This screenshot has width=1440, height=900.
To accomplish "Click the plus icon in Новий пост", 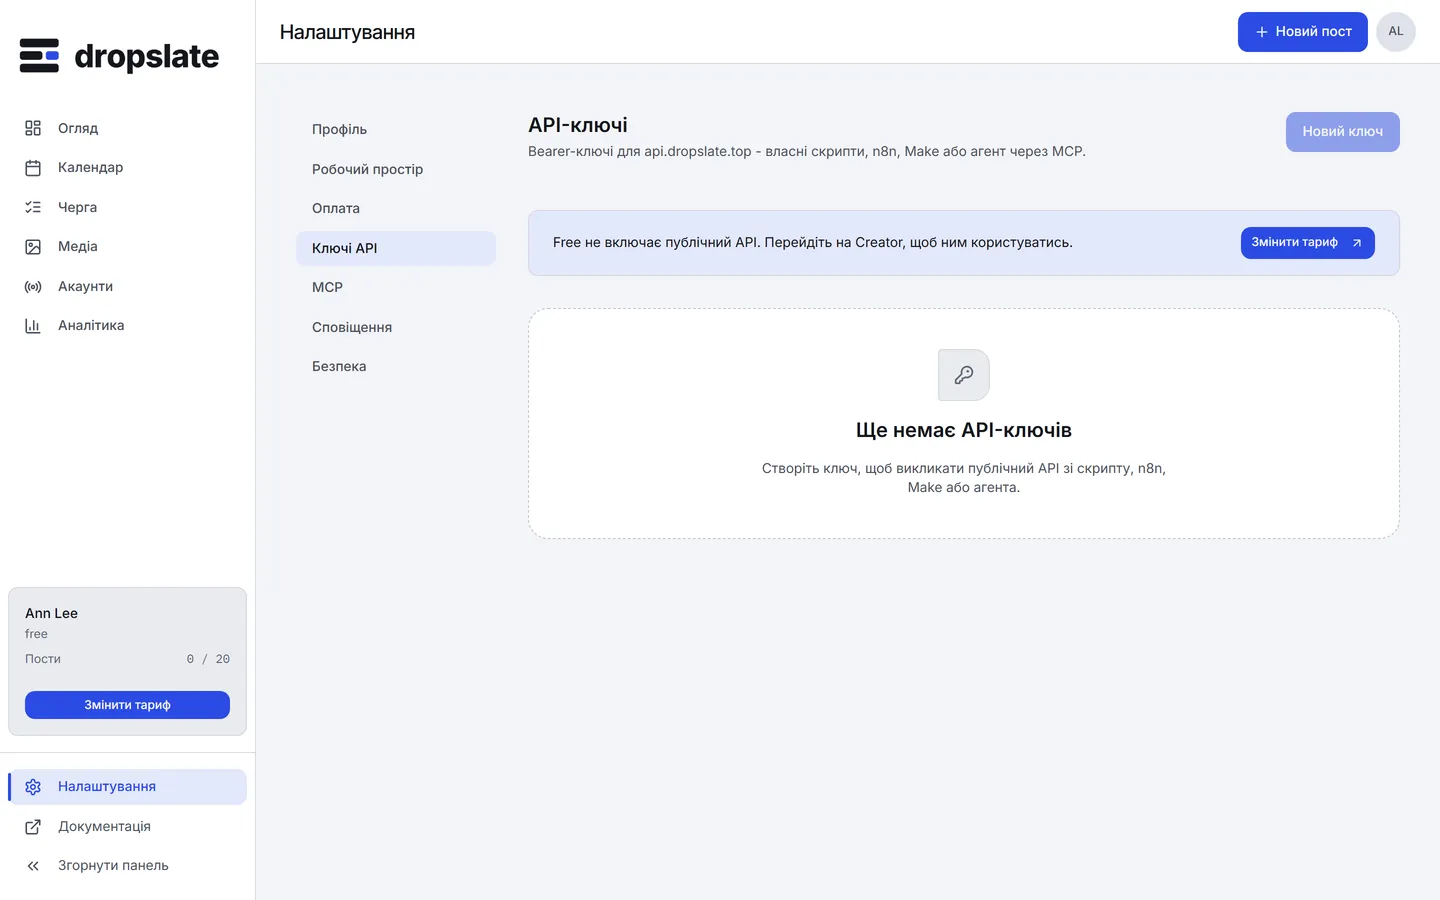I will (x=1262, y=32).
